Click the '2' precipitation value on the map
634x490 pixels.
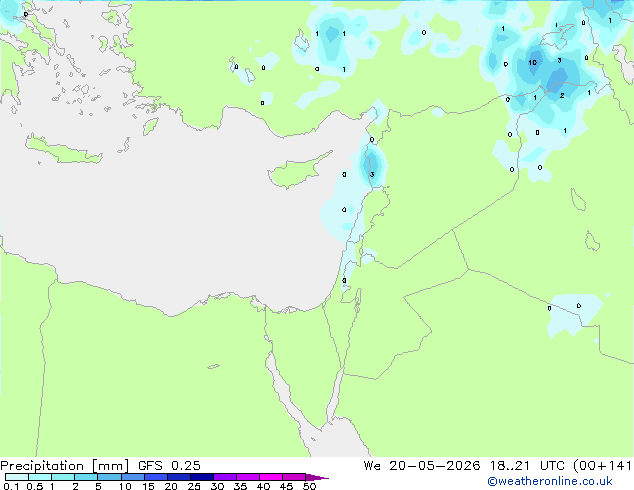pos(562,95)
